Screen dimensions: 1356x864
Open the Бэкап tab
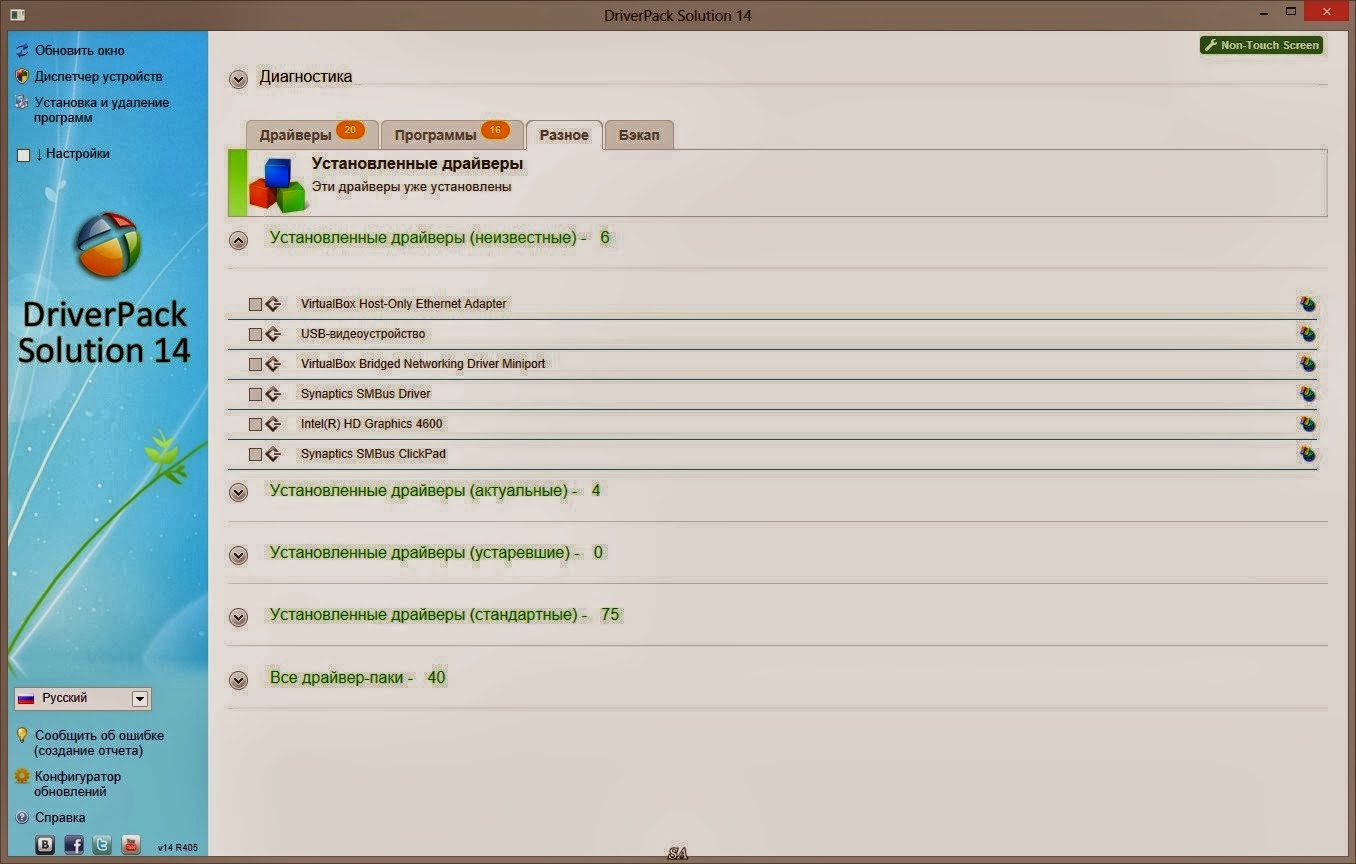[x=639, y=135]
